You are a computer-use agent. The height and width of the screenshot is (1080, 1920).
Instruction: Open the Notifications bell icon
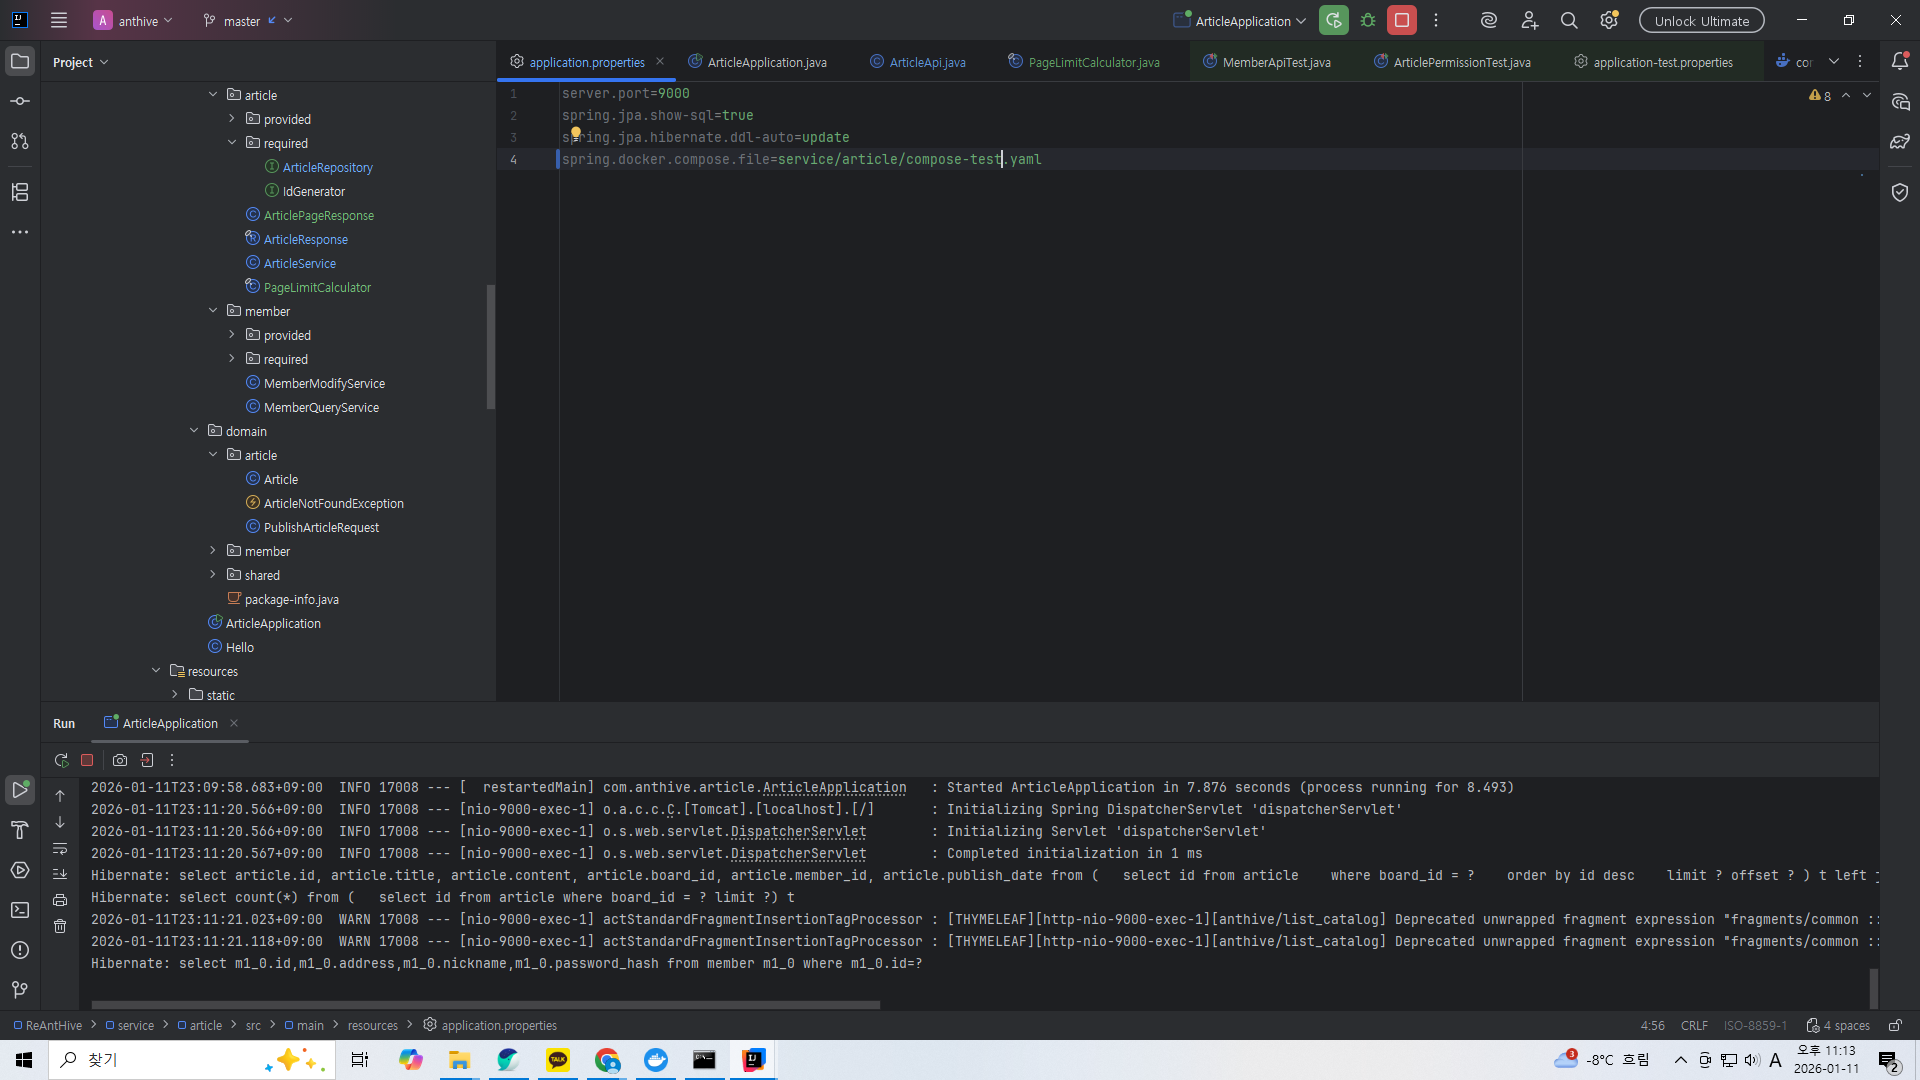1900,62
